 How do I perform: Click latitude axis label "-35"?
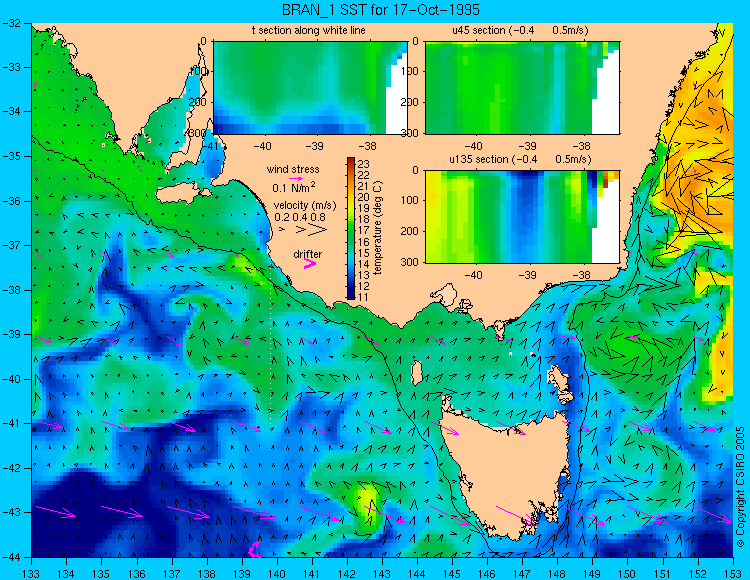pos(10,156)
